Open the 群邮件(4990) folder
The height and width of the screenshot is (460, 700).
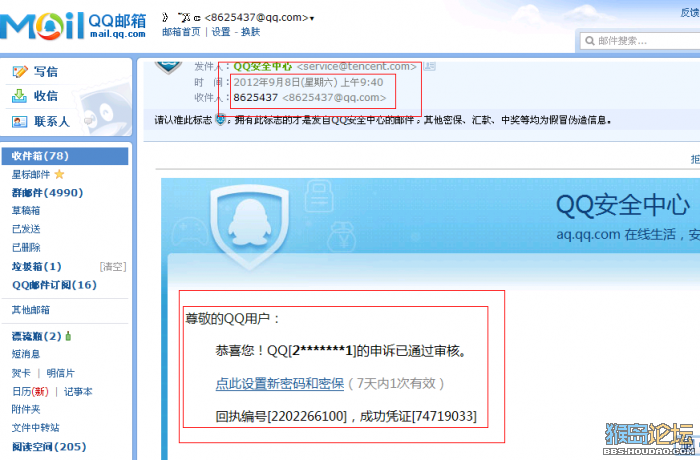pyautogui.click(x=47, y=192)
